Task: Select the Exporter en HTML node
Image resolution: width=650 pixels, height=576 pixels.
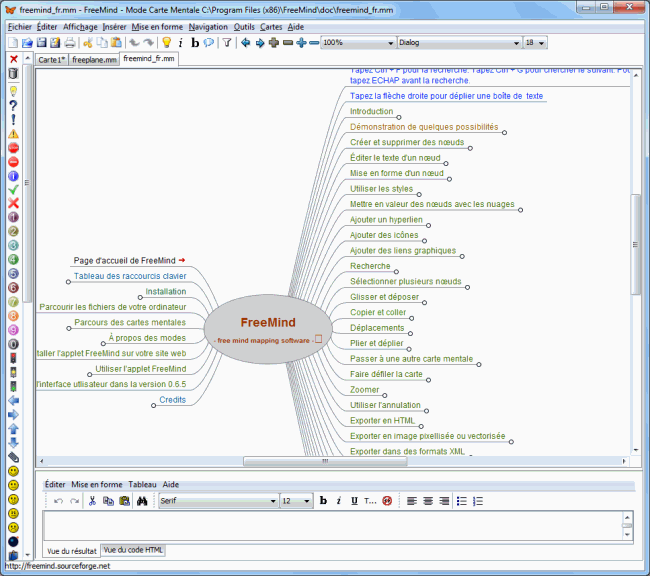Action: tap(382, 420)
